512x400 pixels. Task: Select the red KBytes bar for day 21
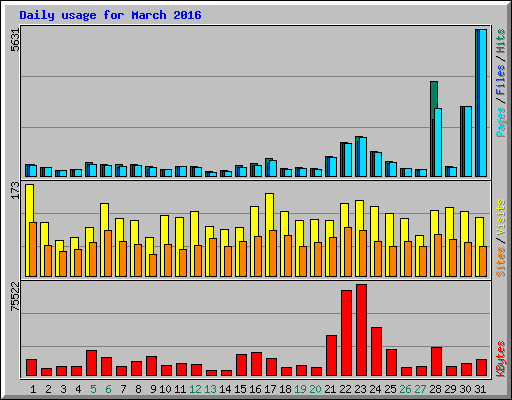(331, 356)
